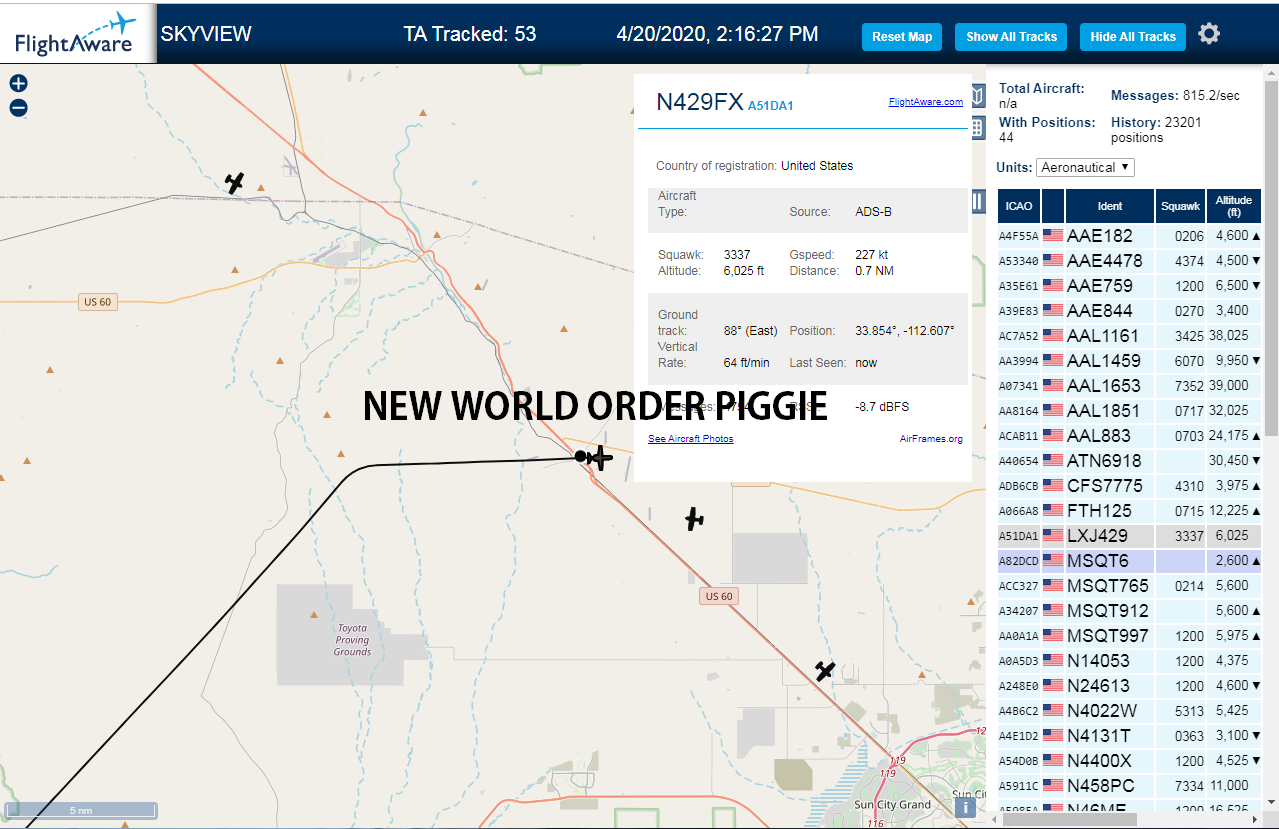Viewport: 1279px width, 829px height.
Task: Click US flag in N458PC row
Action: [x=1053, y=785]
